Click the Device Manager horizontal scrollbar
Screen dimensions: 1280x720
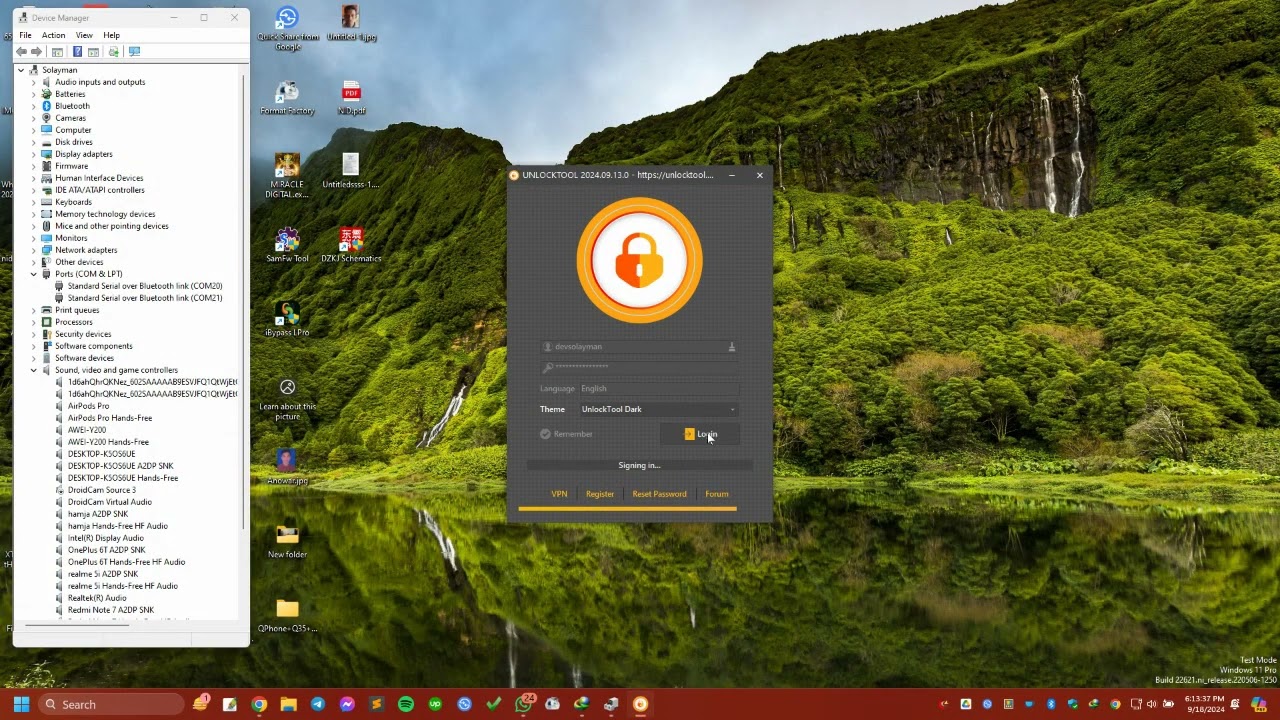click(78, 625)
